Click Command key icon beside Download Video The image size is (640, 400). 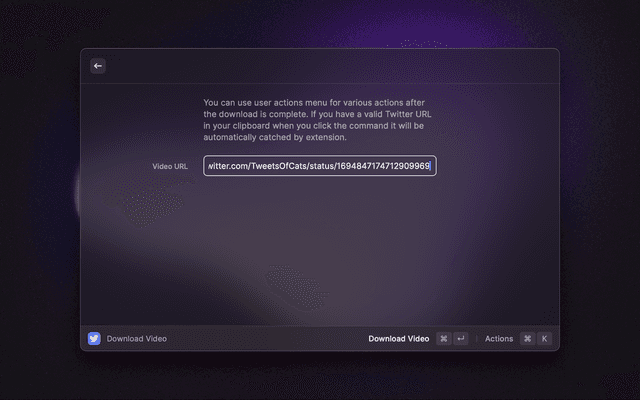(444, 339)
